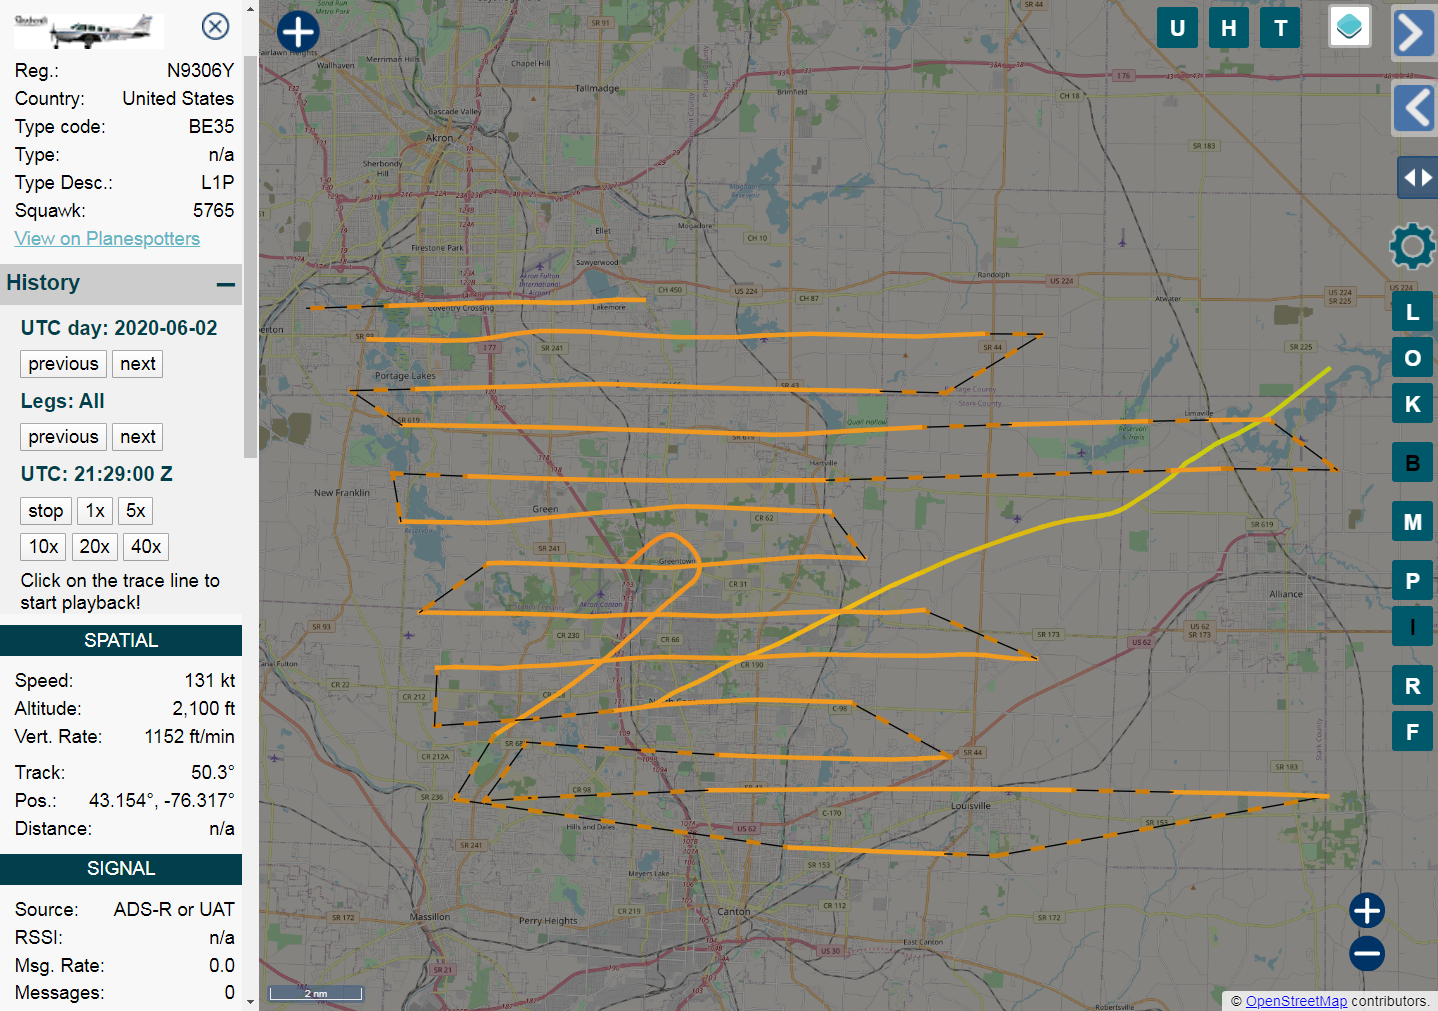Screen dimensions: 1438x1011
Task: Click the right chevron arrow button
Action: point(1412,33)
